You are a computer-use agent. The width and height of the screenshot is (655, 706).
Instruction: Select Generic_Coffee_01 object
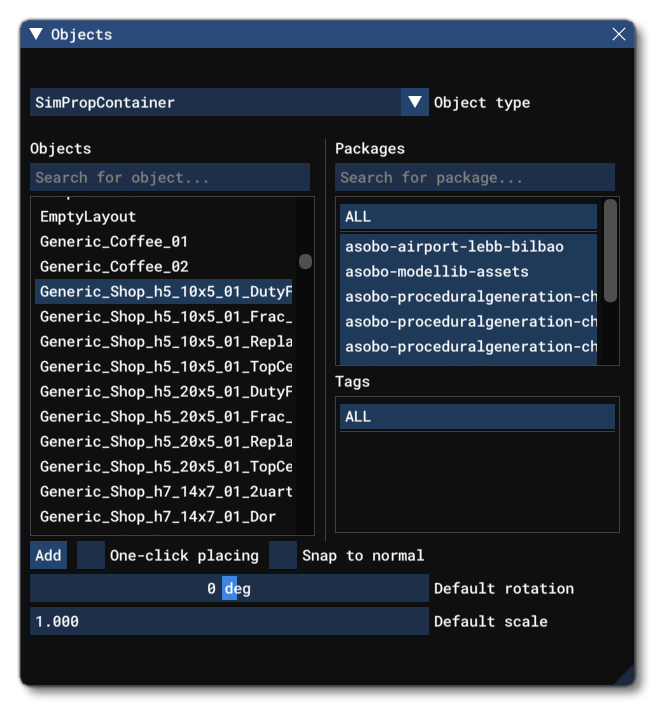click(163, 242)
